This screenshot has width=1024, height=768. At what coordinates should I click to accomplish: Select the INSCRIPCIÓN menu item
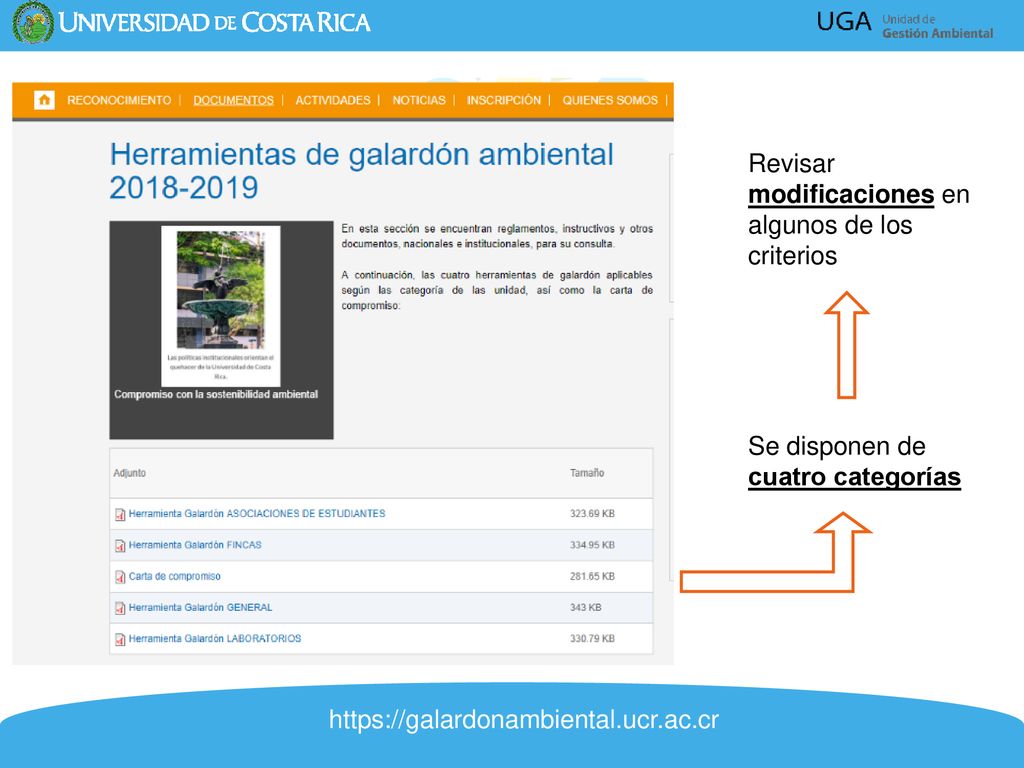point(504,101)
